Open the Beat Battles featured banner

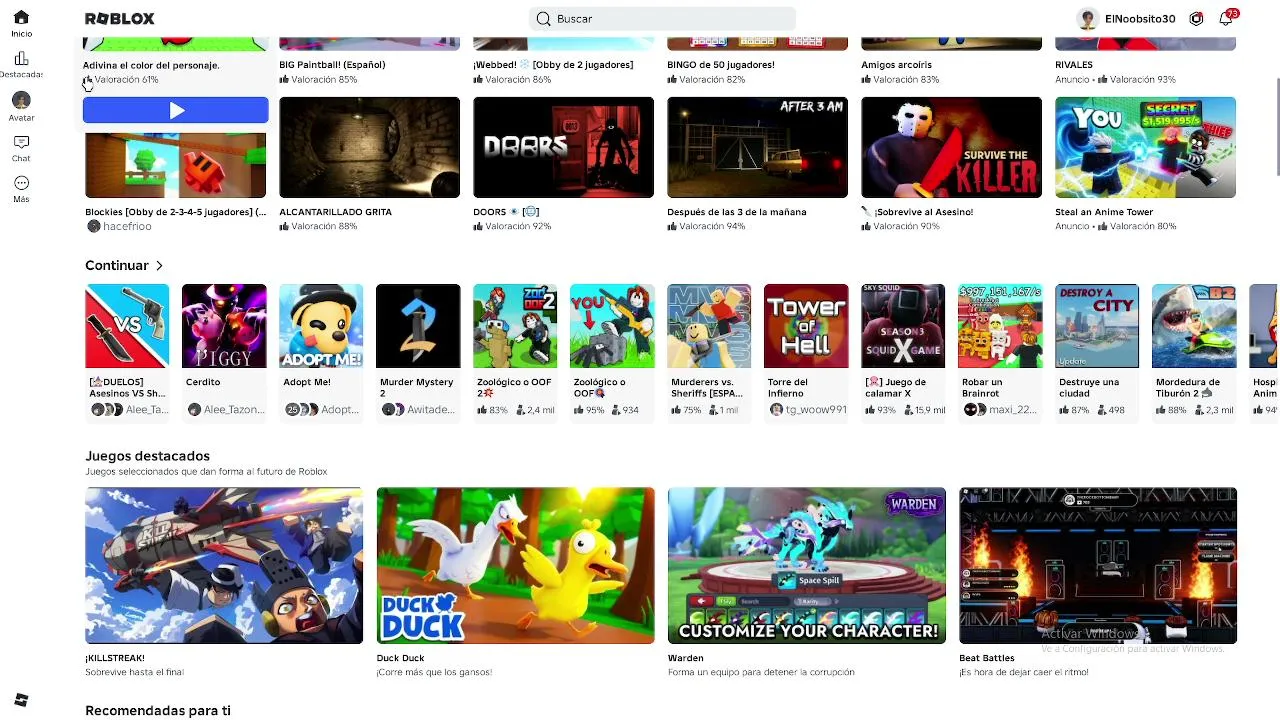click(x=1098, y=566)
